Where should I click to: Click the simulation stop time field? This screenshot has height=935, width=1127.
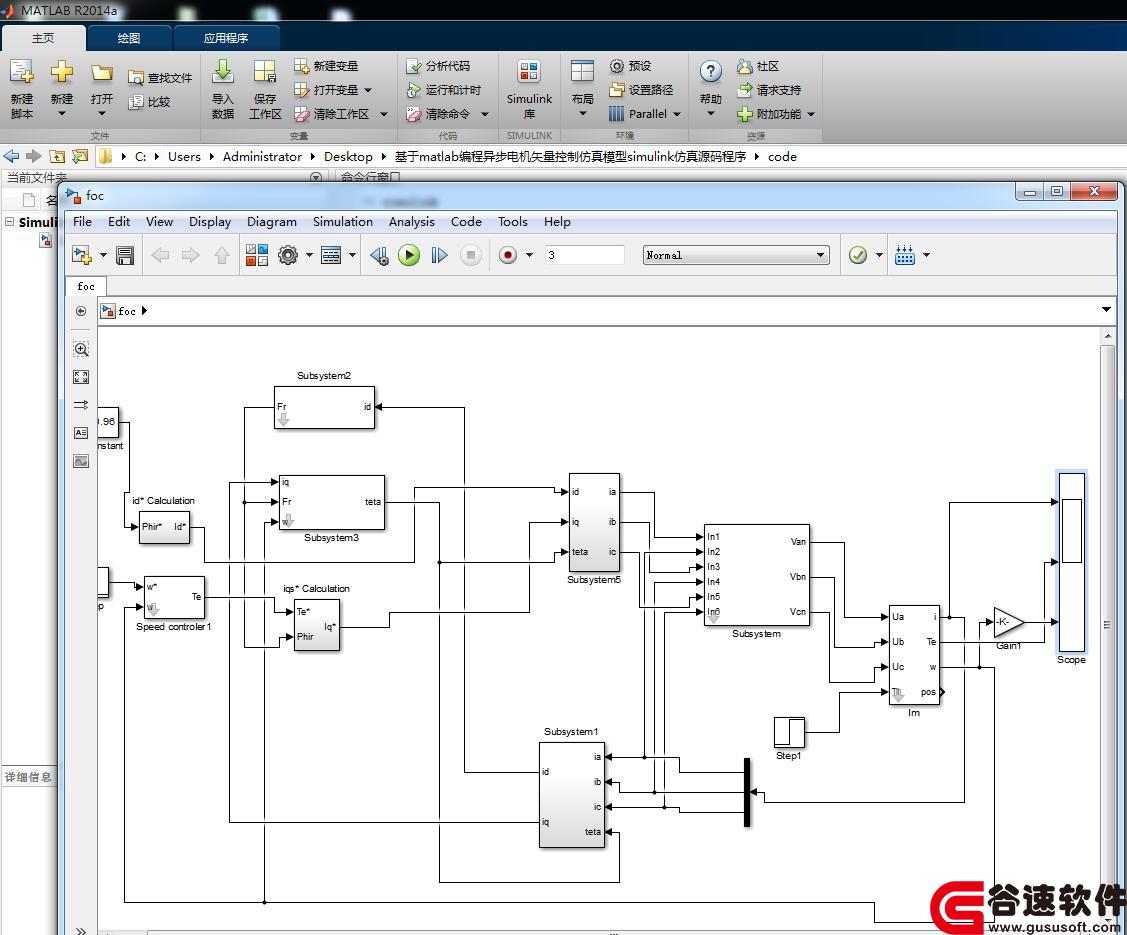tap(584, 255)
